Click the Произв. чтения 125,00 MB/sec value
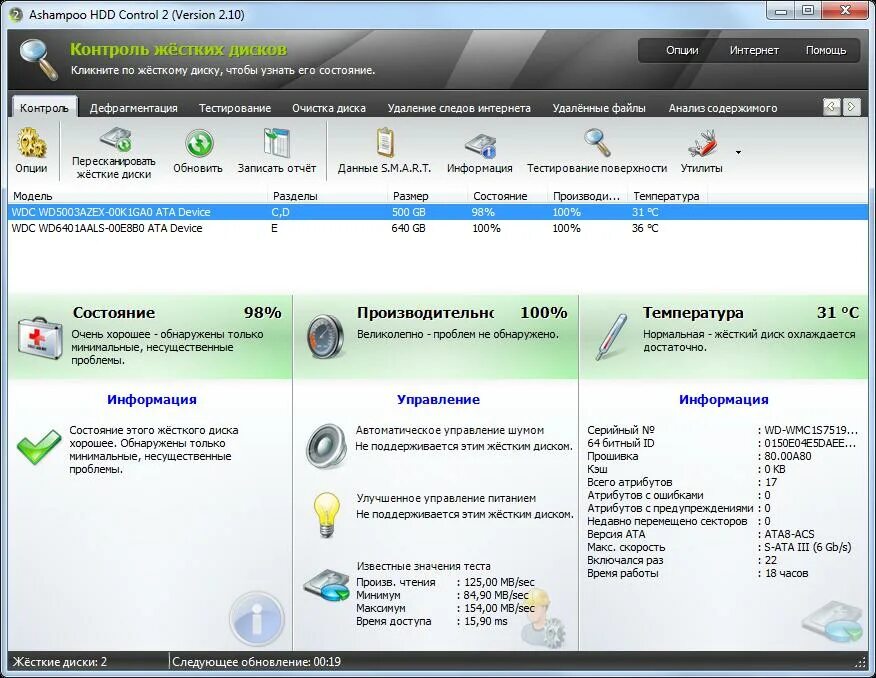The image size is (876, 678). point(499,582)
